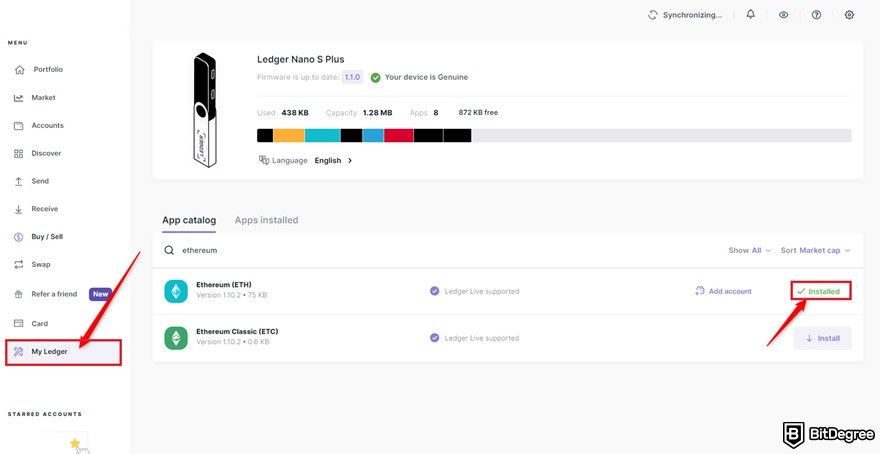Expand the English language chevron
Image resolution: width=880 pixels, height=454 pixels.
coord(350,160)
